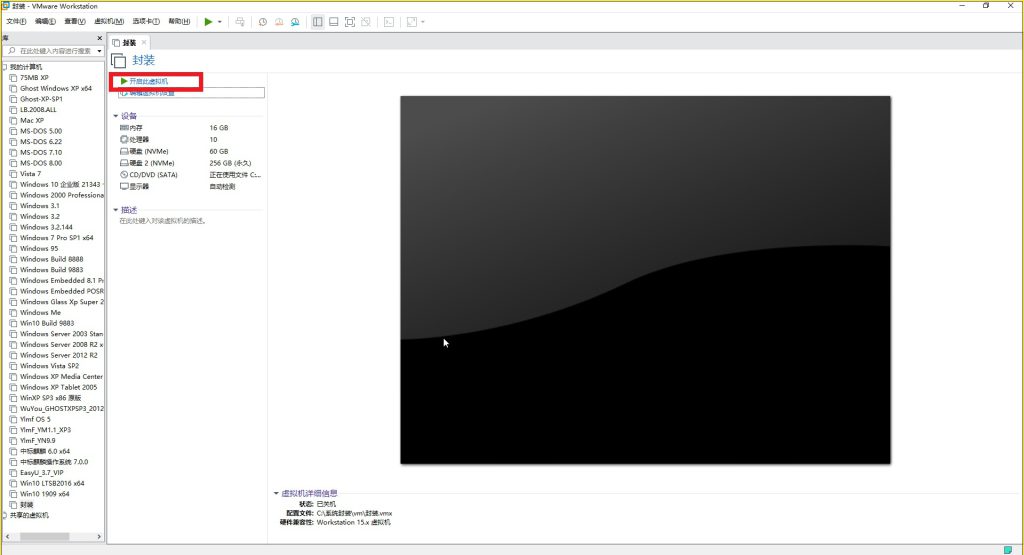Image resolution: width=1024 pixels, height=555 pixels.
Task: Open the snapshot manager icon
Action: 296,21
